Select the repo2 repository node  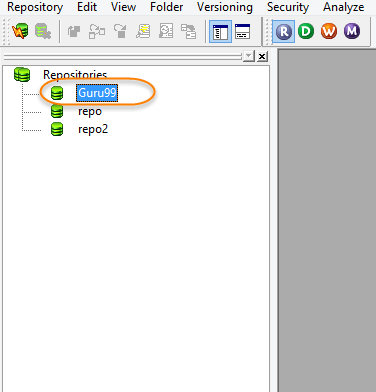pos(93,129)
